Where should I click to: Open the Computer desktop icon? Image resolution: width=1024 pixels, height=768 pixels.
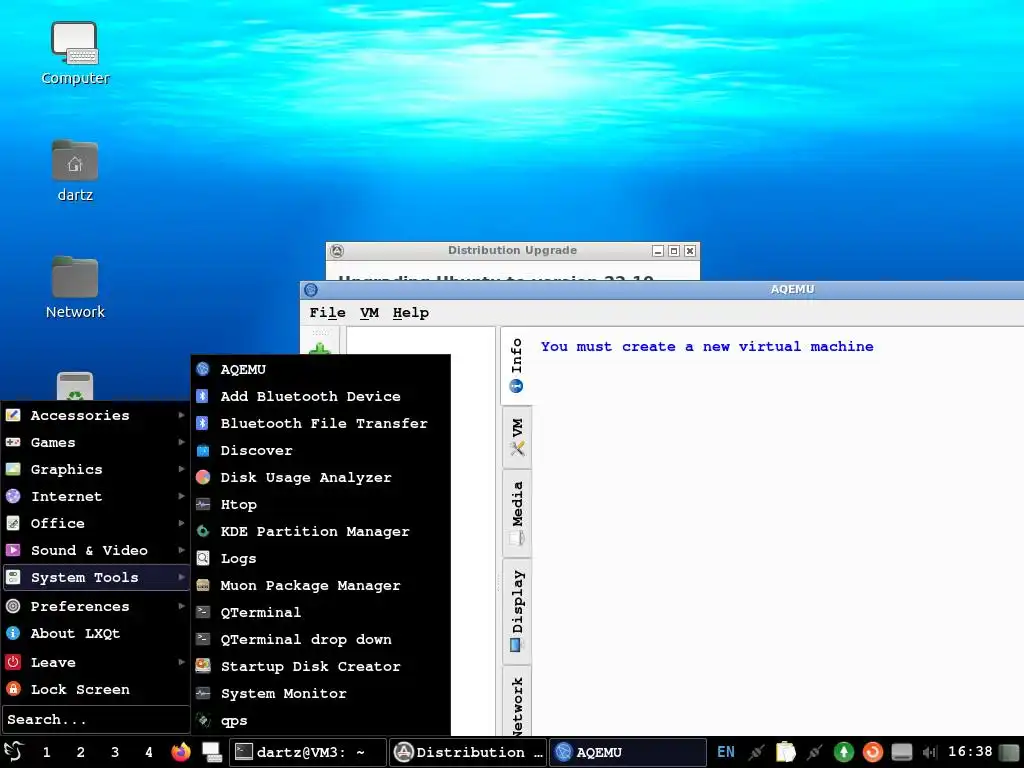pos(75,54)
